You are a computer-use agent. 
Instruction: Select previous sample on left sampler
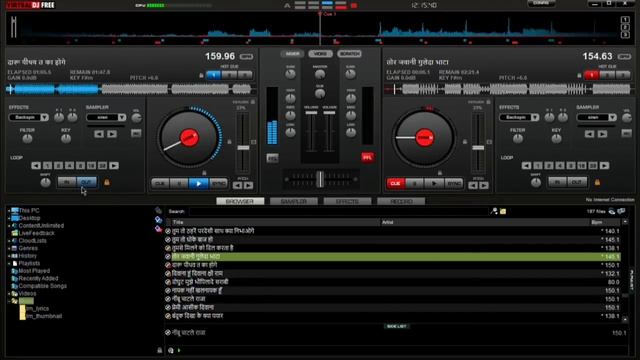[x=99, y=134]
